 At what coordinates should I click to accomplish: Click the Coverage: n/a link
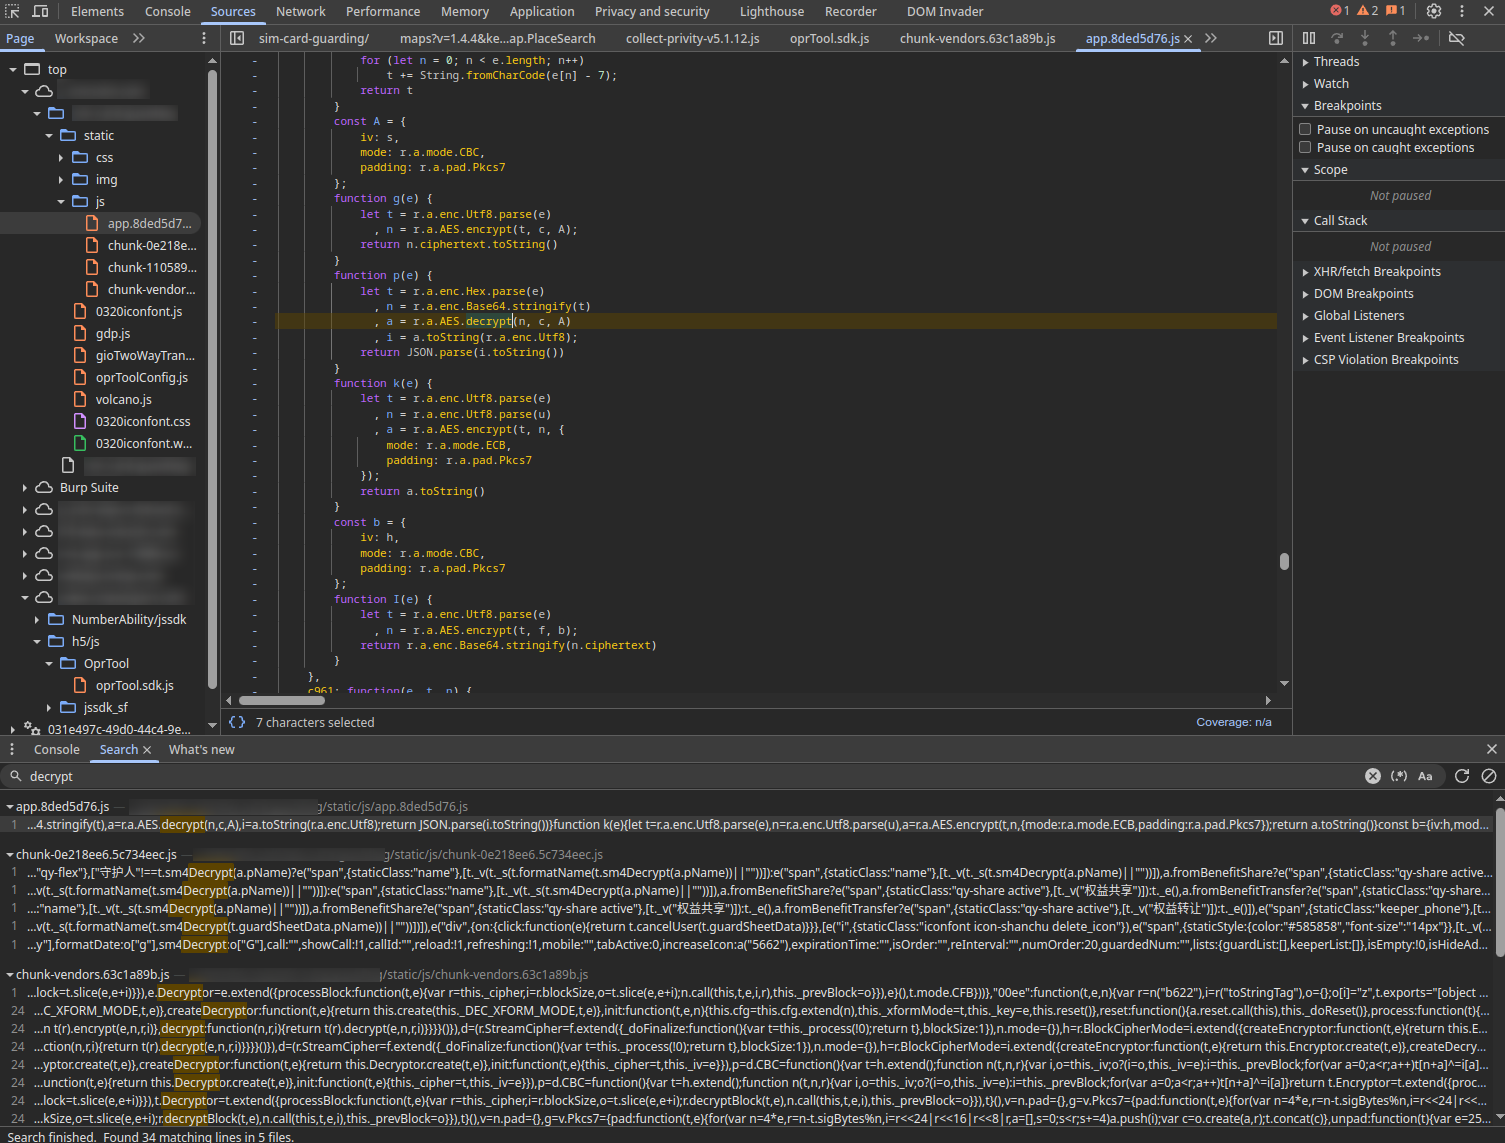click(1233, 722)
